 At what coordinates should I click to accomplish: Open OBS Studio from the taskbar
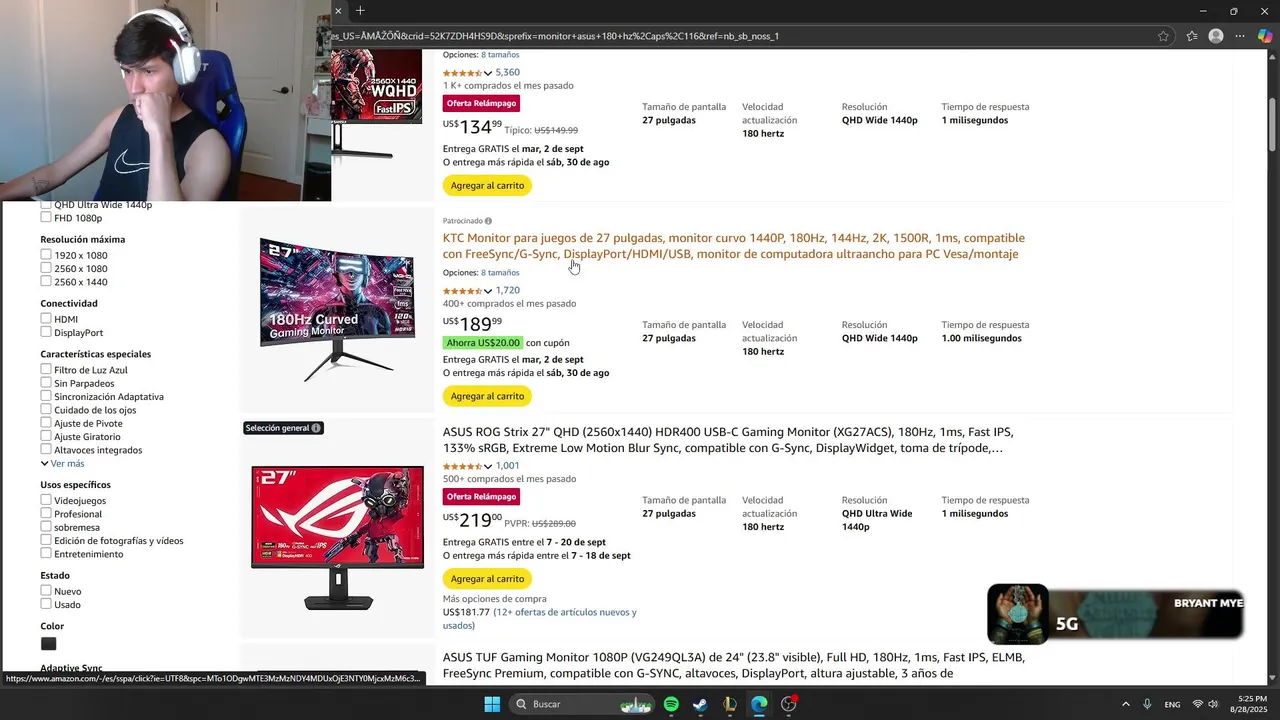click(x=789, y=704)
